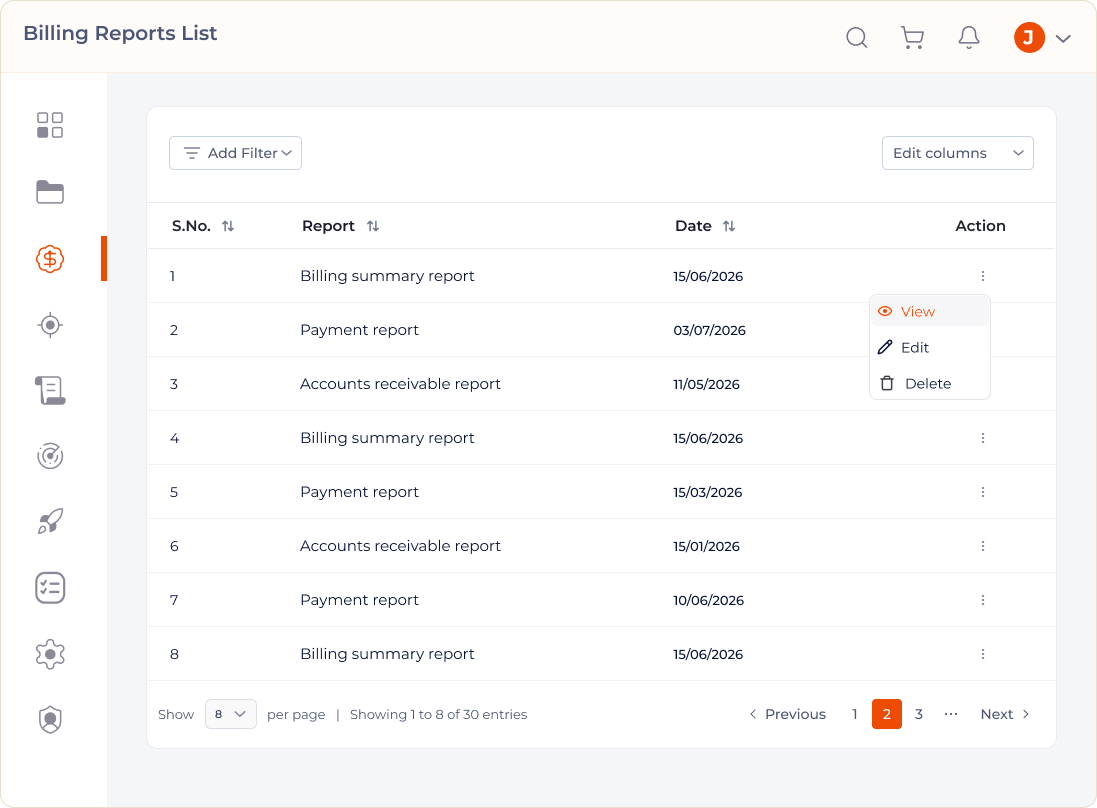Viewport: 1097px width, 808px height.
Task: Open the settings gear icon in sidebar
Action: [x=50, y=654]
